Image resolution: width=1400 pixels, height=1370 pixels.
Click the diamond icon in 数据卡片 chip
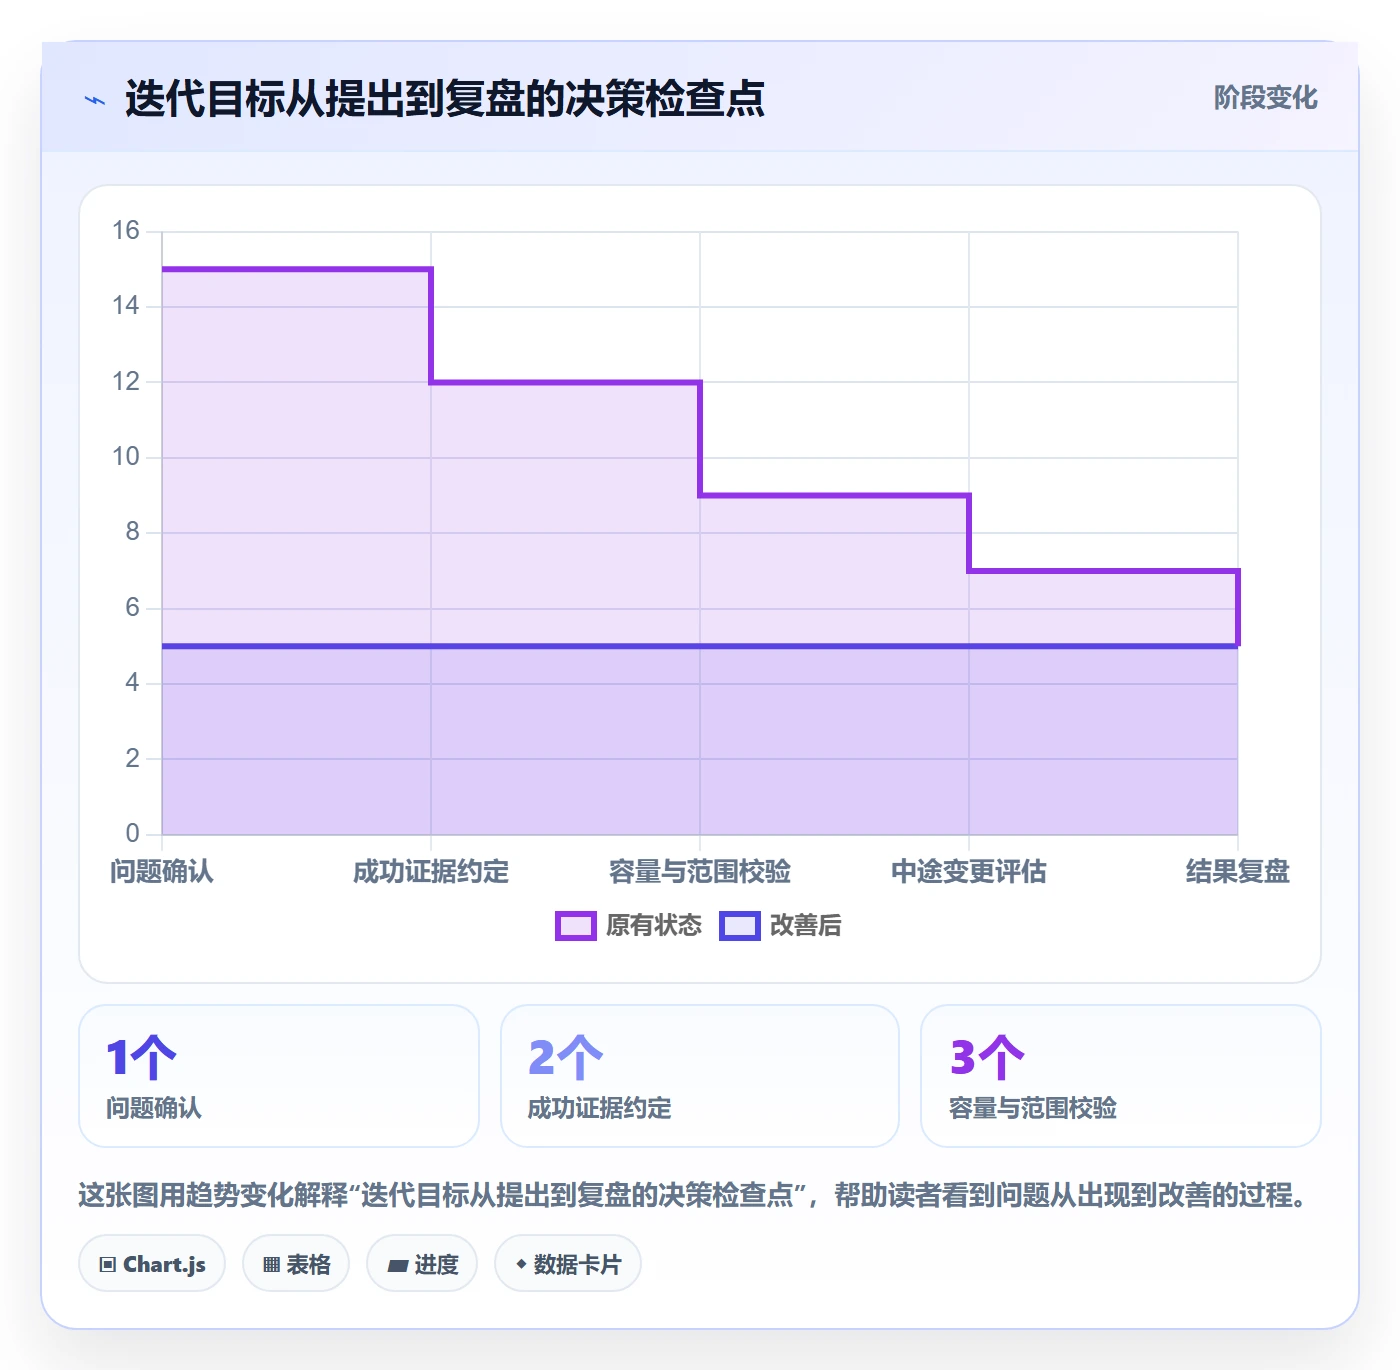[x=521, y=1264]
